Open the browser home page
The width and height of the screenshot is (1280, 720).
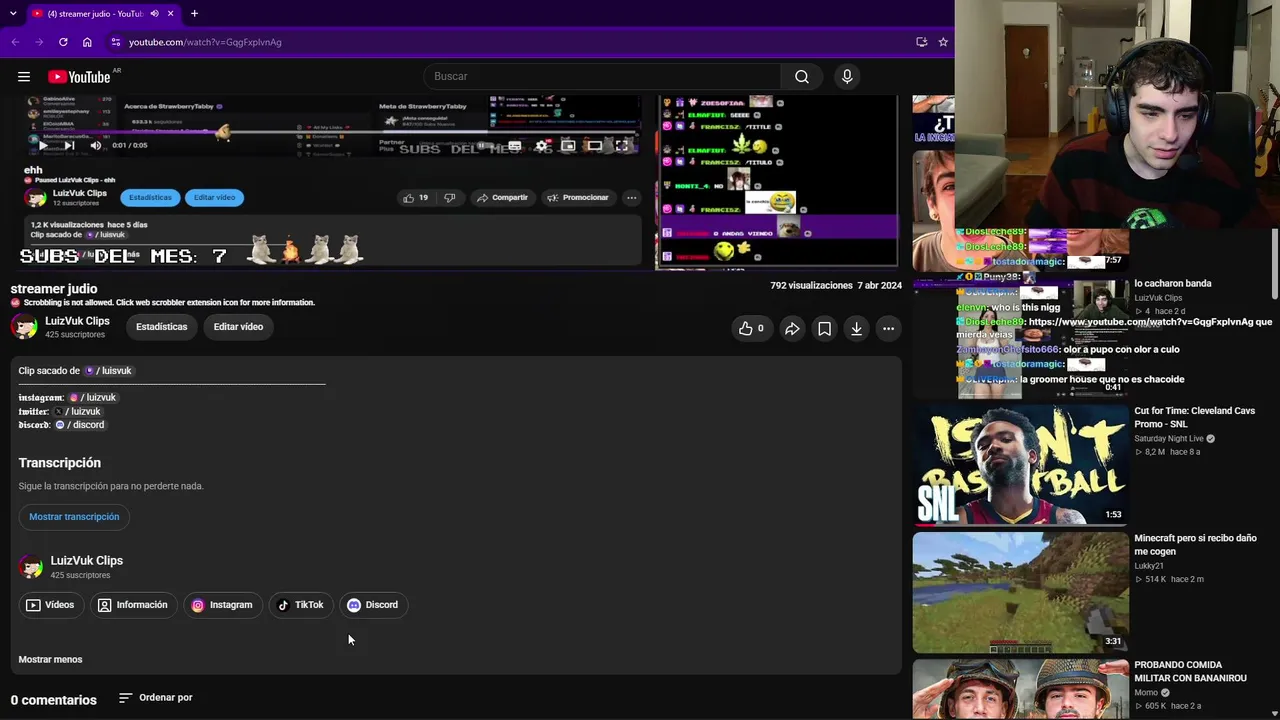tap(87, 42)
